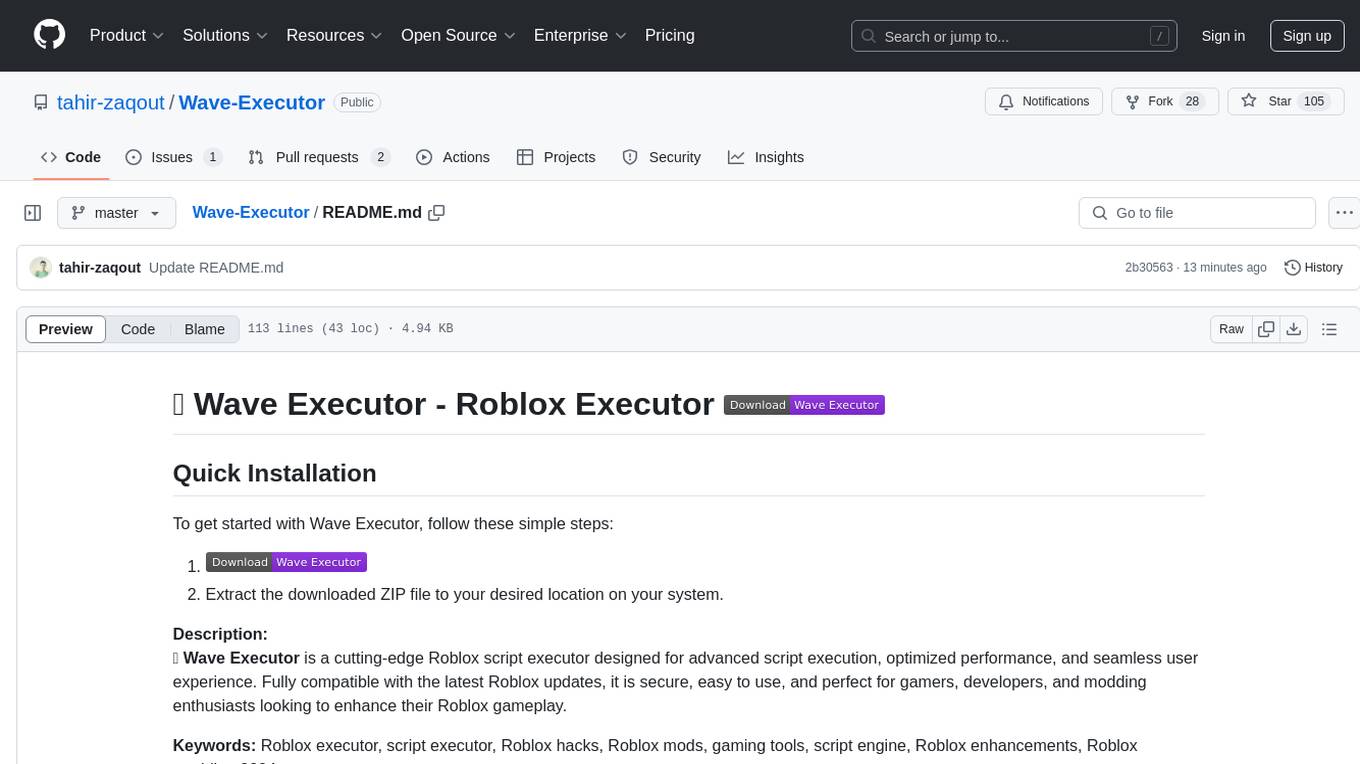Click the Download Wave Executor badge in step 1
This screenshot has height=764, width=1360.
click(x=286, y=562)
